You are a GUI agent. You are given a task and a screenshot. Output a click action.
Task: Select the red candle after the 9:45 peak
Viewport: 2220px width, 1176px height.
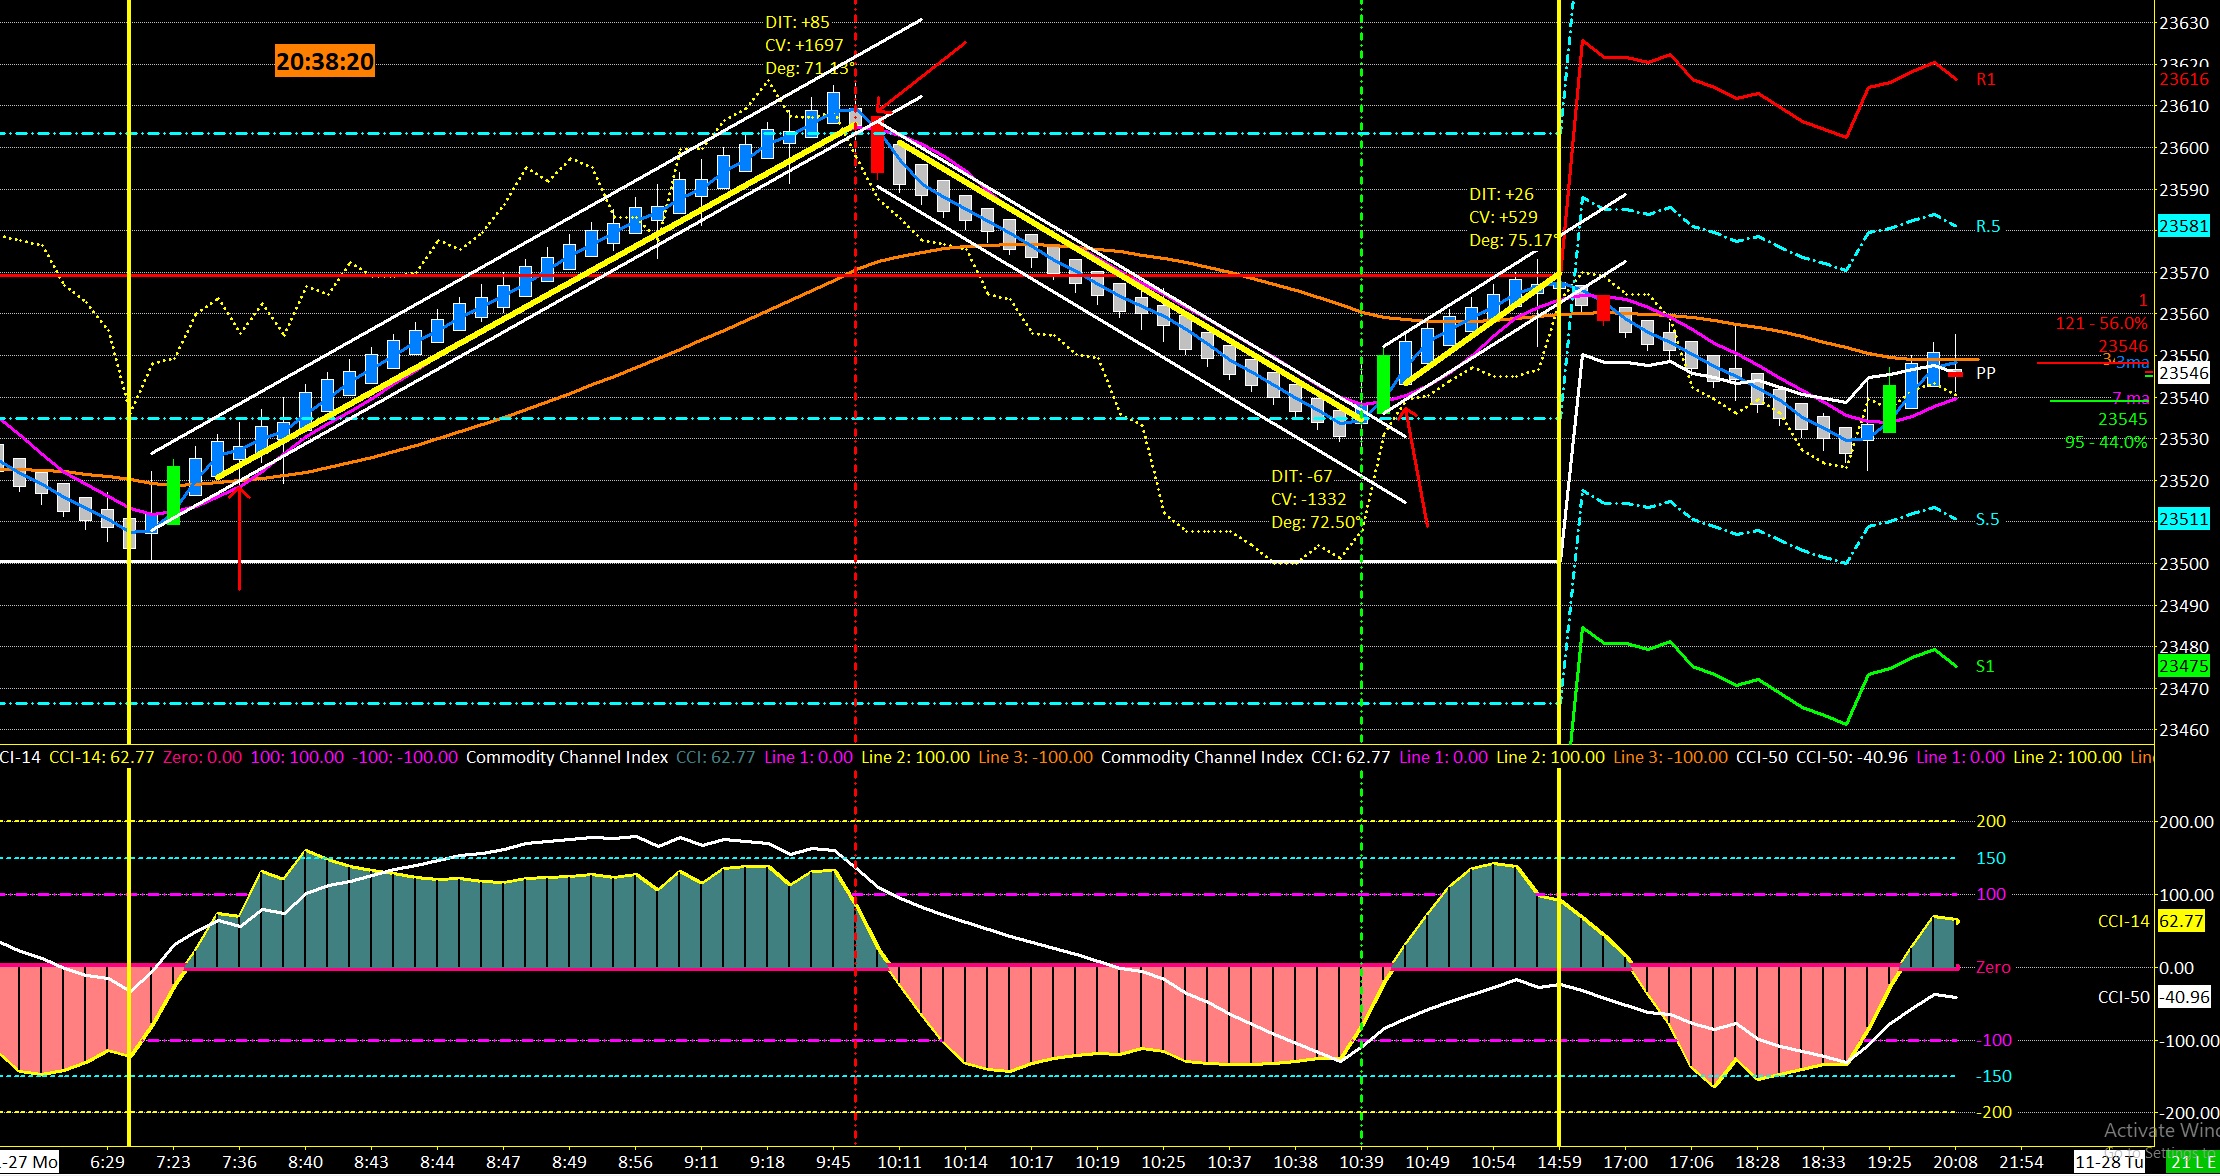pyautogui.click(x=878, y=148)
